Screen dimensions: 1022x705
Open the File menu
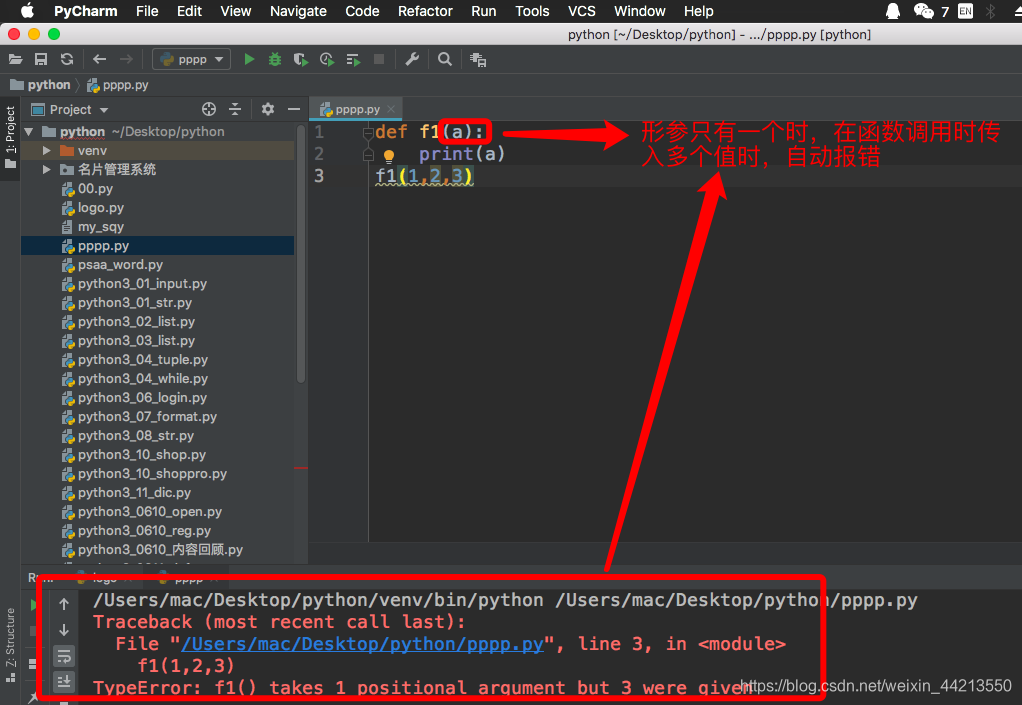click(x=147, y=11)
